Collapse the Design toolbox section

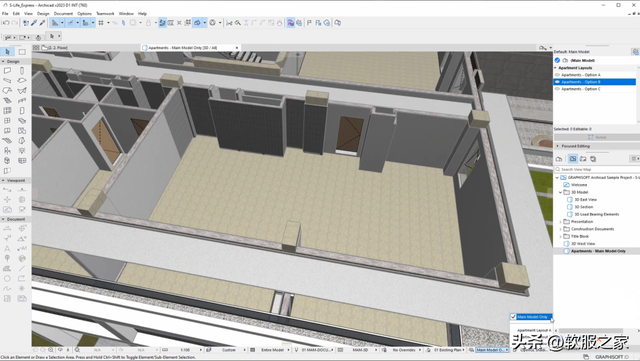click(x=3, y=61)
